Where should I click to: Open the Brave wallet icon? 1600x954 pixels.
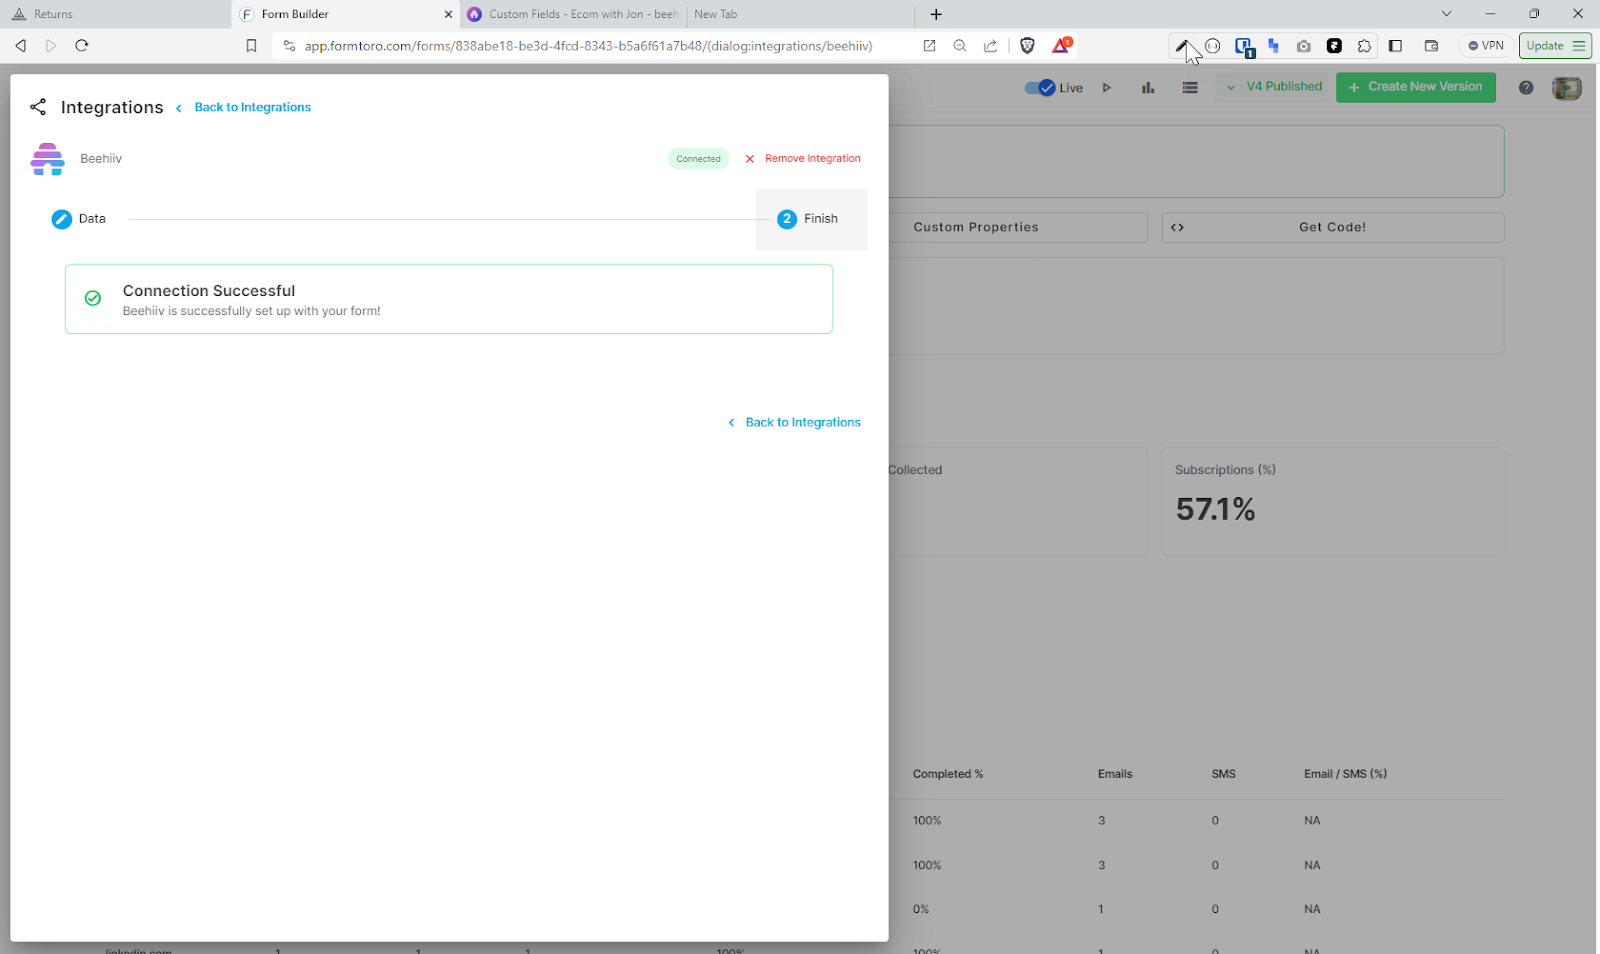(1431, 46)
